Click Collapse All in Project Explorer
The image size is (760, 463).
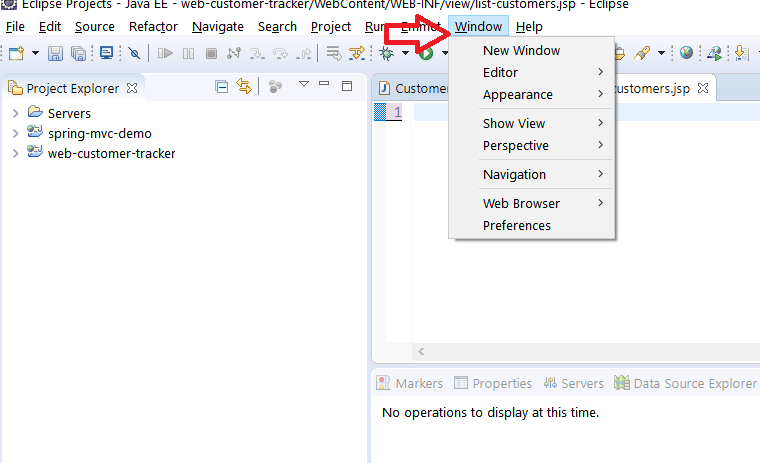coord(222,87)
